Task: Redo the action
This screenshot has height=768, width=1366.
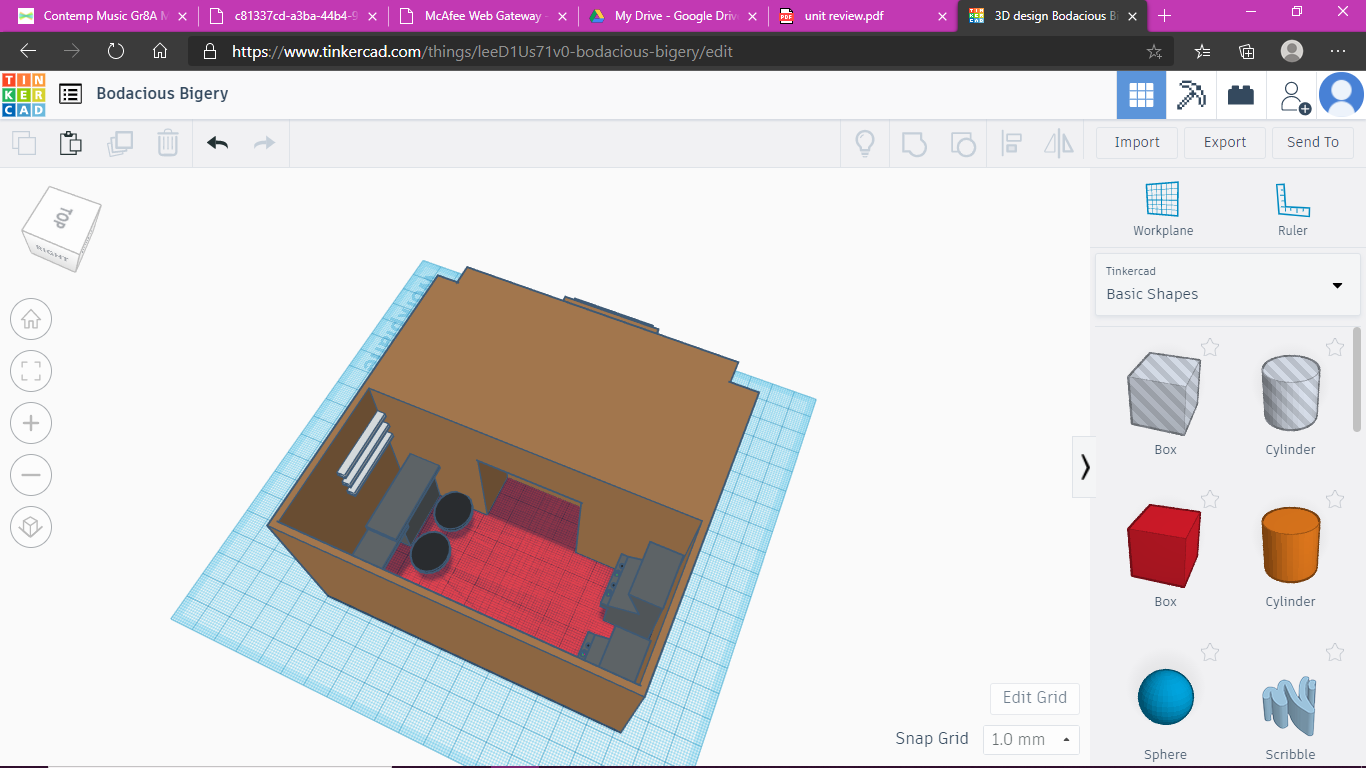Action: [x=264, y=143]
